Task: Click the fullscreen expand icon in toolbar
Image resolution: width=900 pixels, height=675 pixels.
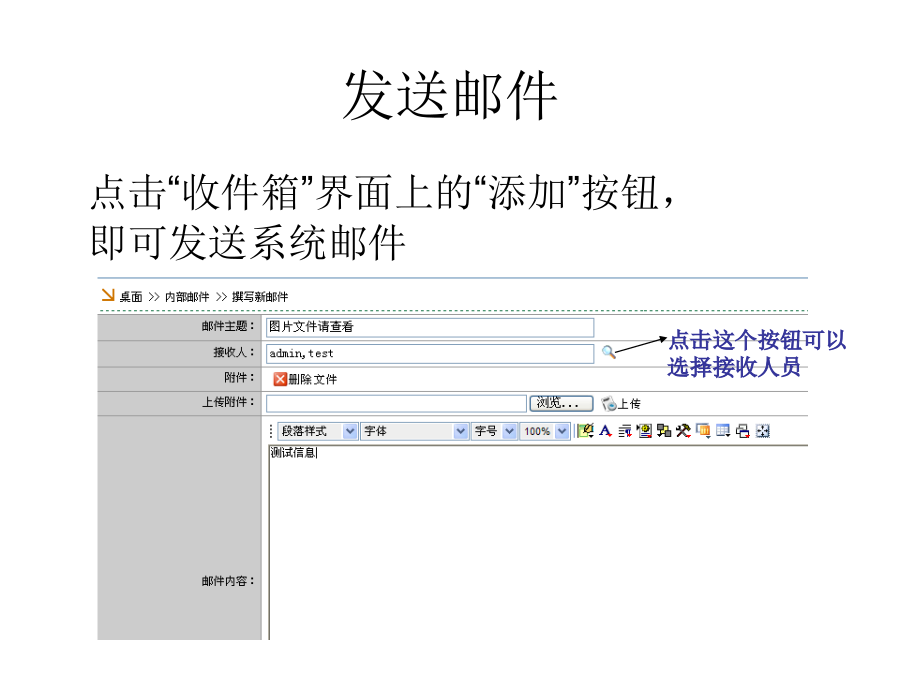Action: tap(763, 431)
